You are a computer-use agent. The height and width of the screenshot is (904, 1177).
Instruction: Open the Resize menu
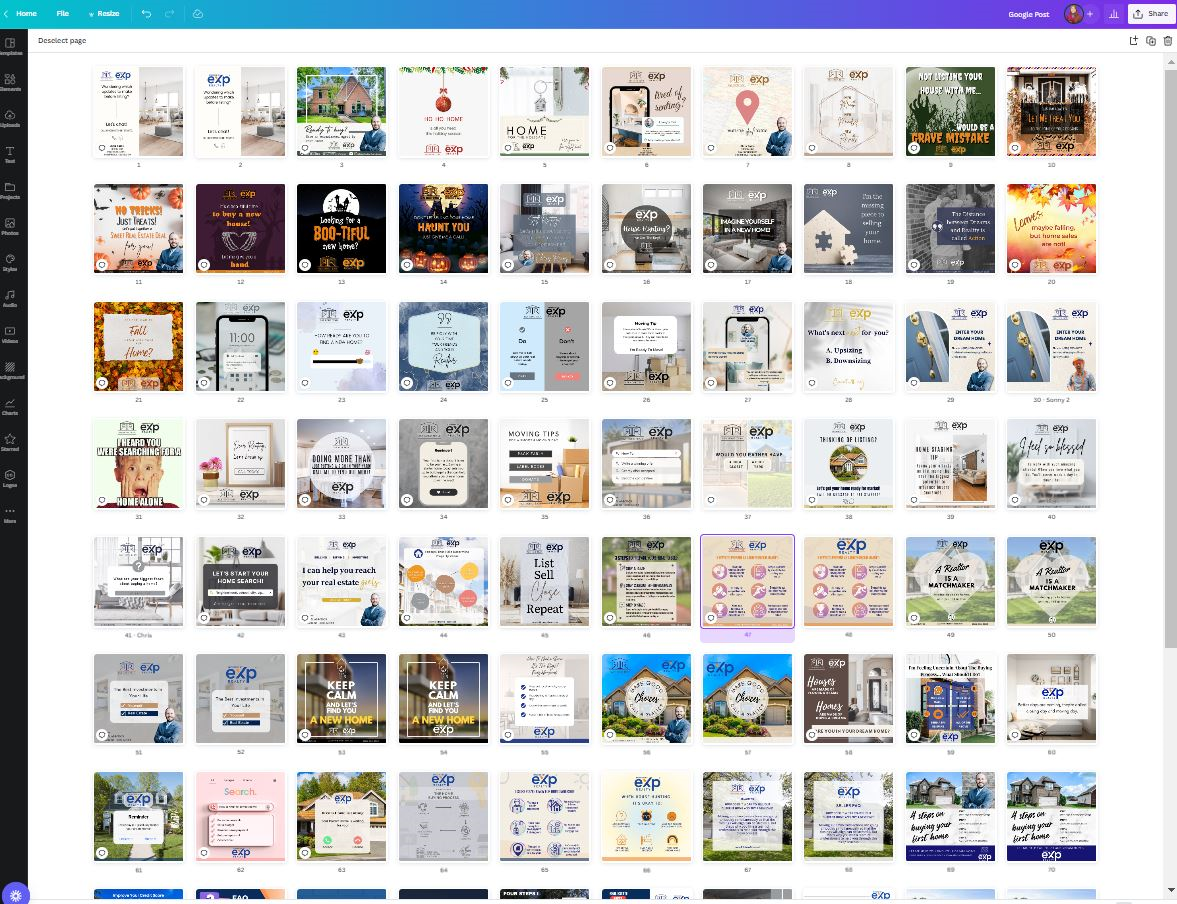104,14
